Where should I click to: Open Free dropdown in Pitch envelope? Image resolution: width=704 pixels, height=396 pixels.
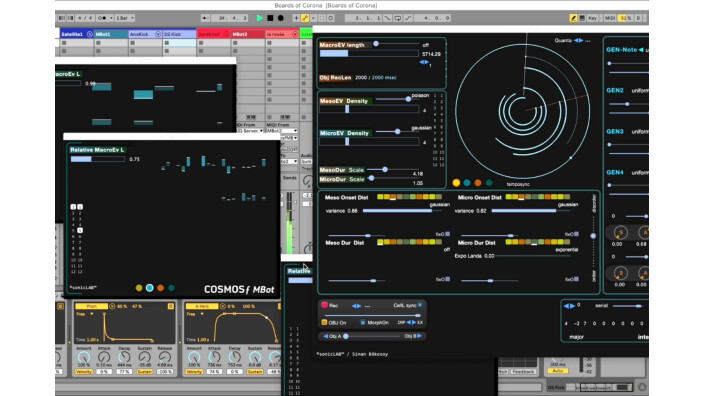tap(85, 314)
